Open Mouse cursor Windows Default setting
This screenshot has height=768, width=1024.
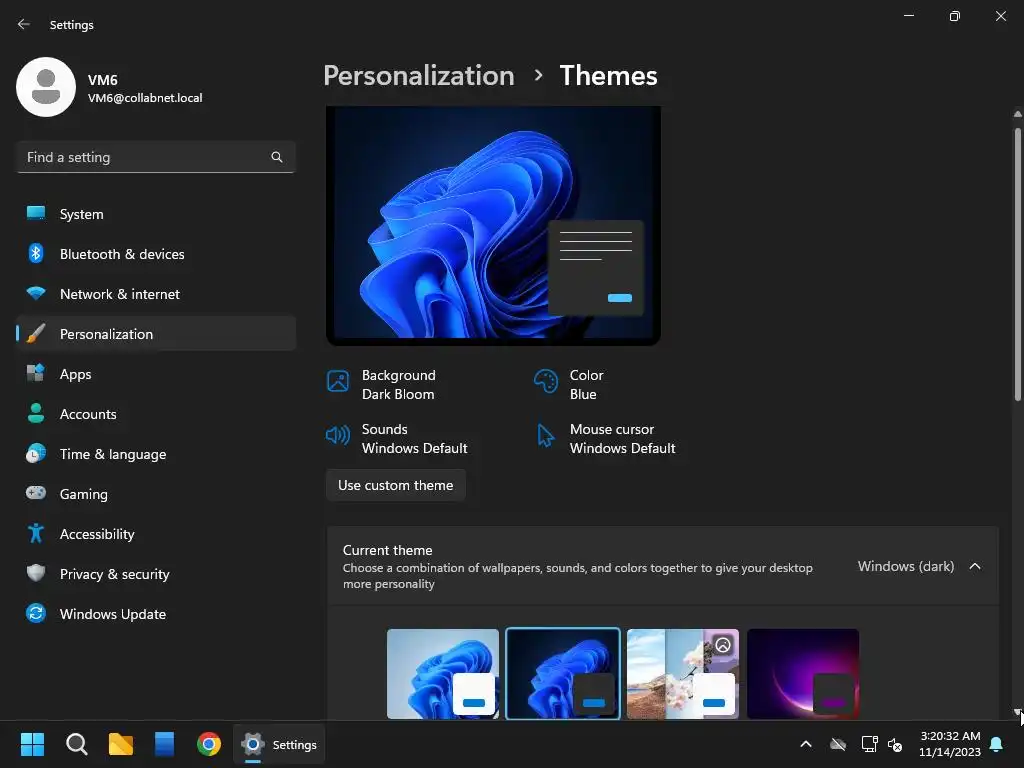[605, 439]
